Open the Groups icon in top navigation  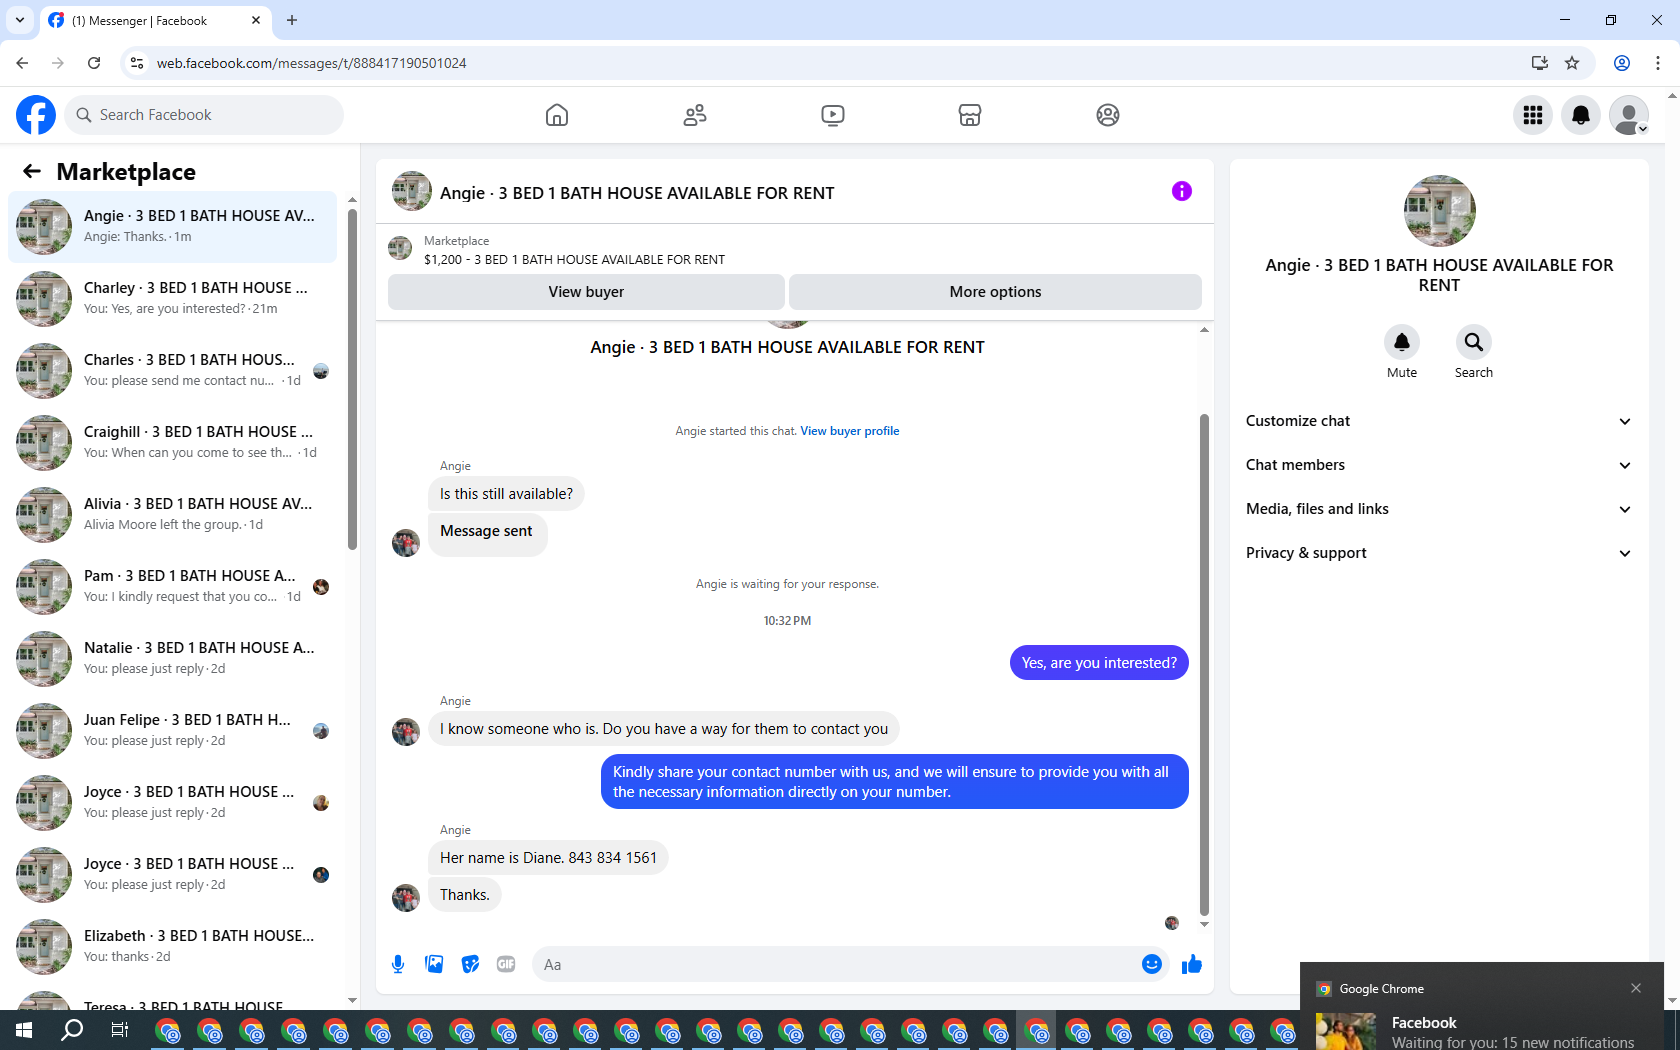(x=1108, y=115)
